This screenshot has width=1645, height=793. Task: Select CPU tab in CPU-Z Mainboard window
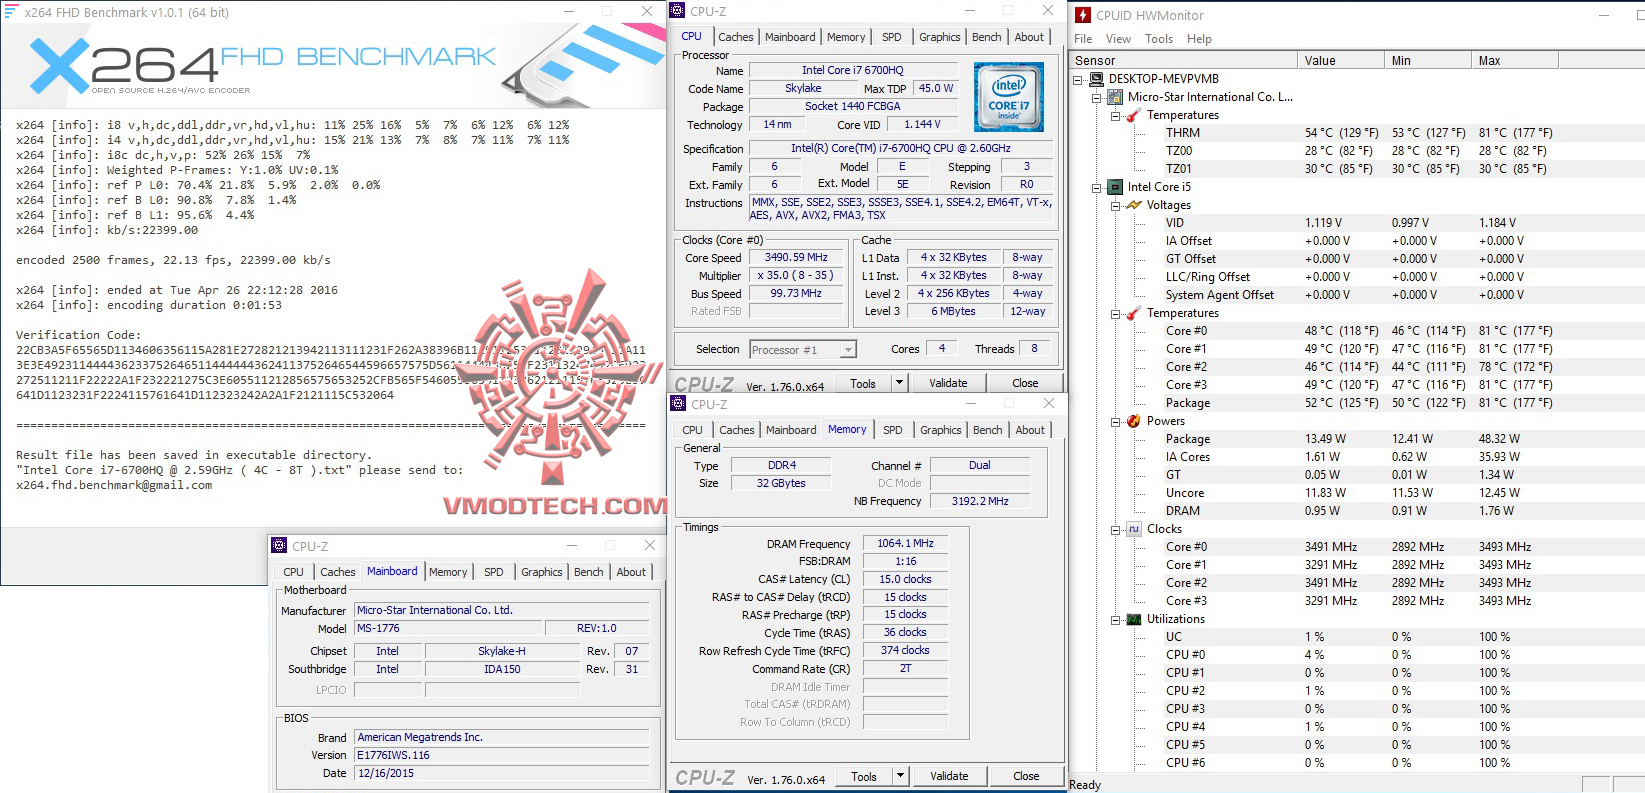(x=293, y=572)
